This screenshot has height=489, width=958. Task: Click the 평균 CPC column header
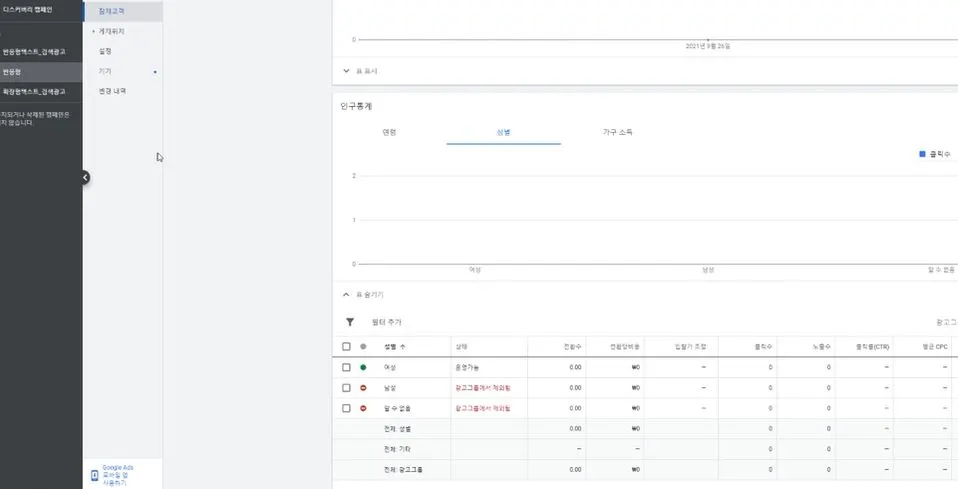coord(935,347)
